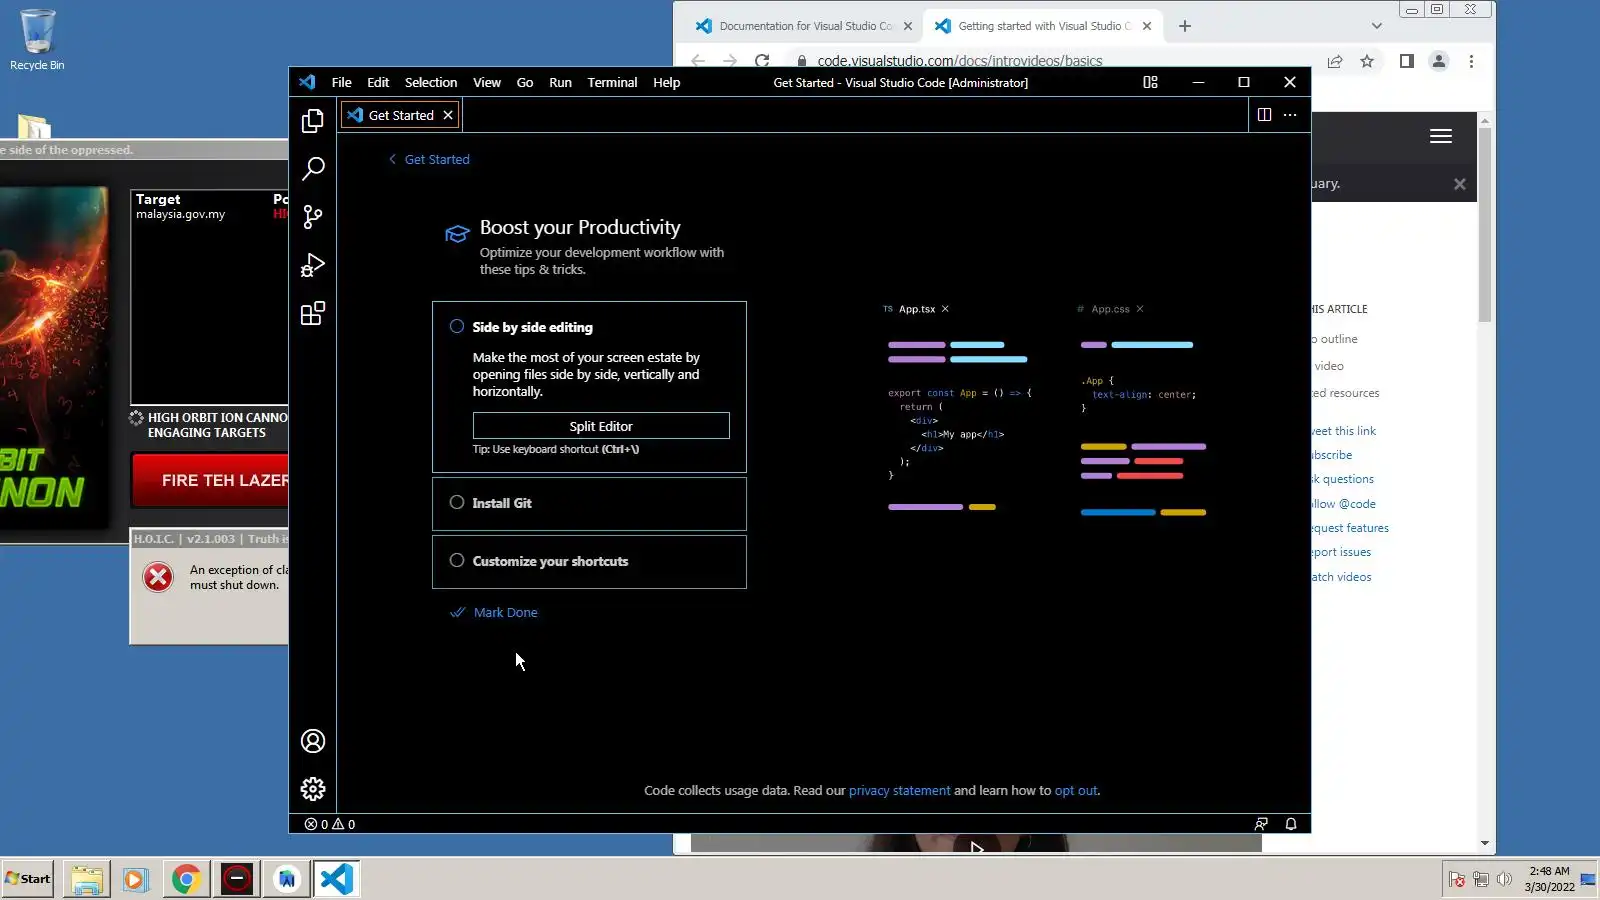Open the Help menu
This screenshot has height=900, width=1600.
point(667,82)
